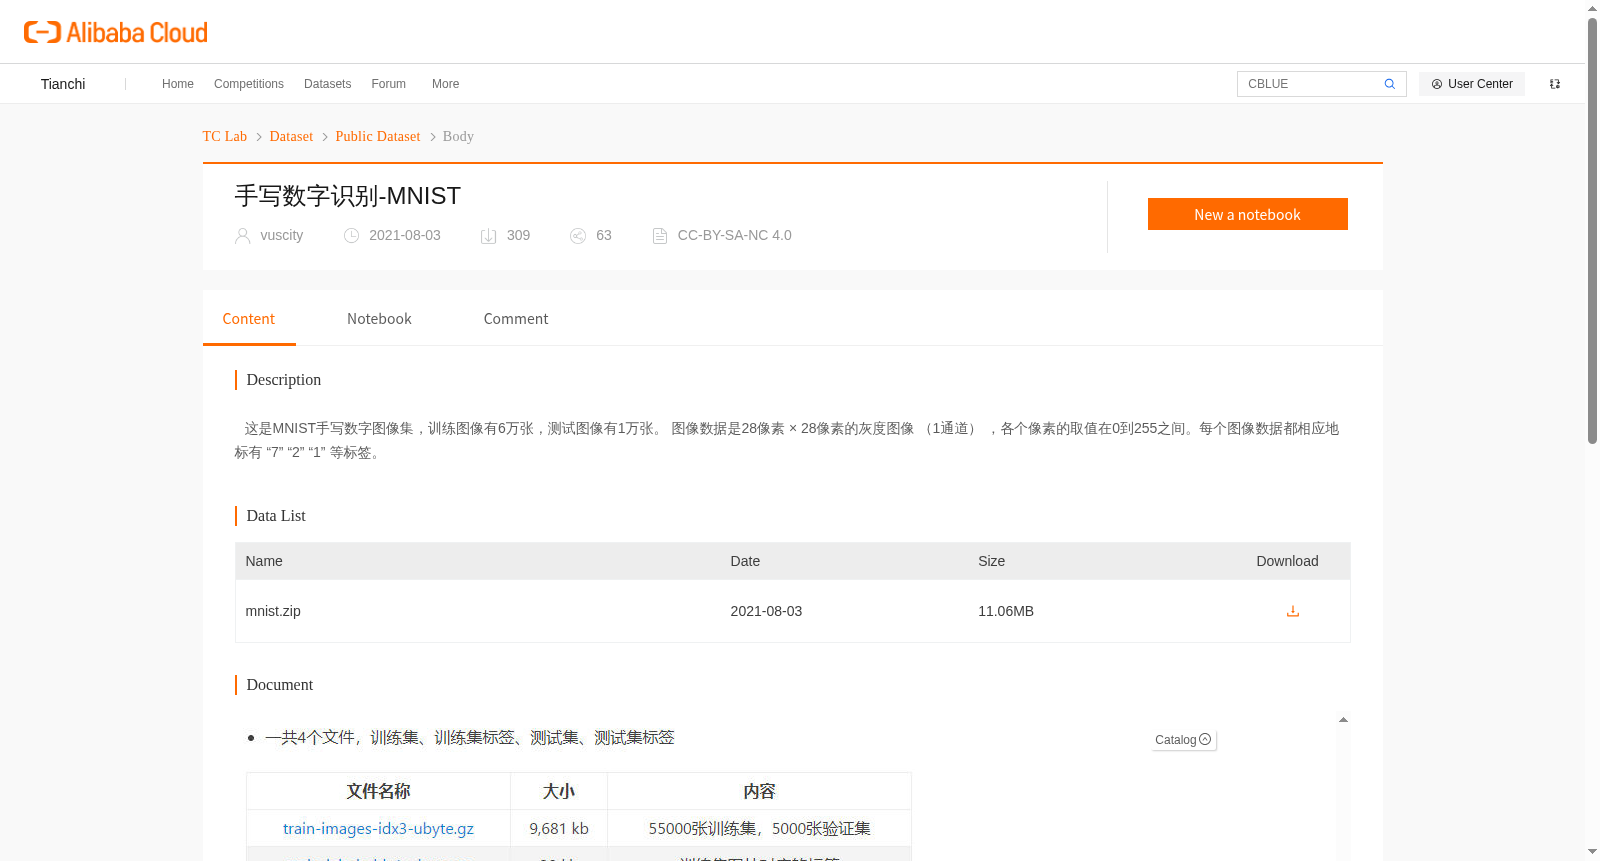Click the Body breadcrumb text
The image size is (1600, 861).
pyautogui.click(x=458, y=136)
